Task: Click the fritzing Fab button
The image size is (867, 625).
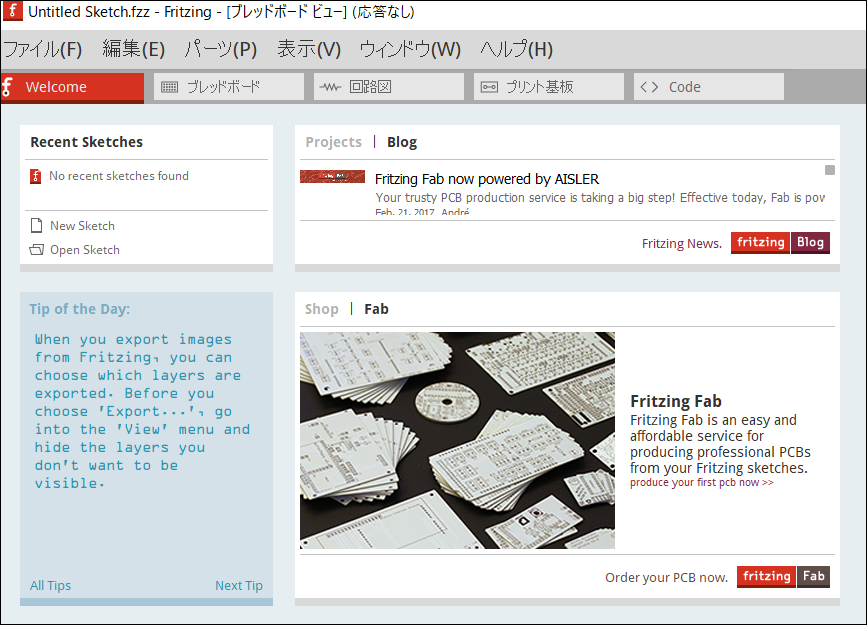Action: tap(783, 576)
